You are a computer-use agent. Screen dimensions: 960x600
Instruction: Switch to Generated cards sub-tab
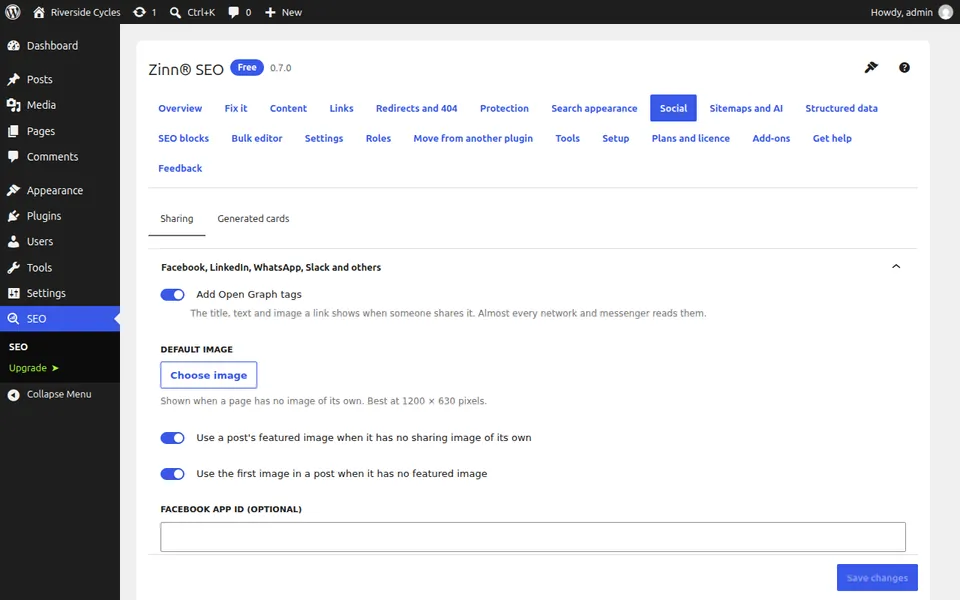(x=253, y=219)
